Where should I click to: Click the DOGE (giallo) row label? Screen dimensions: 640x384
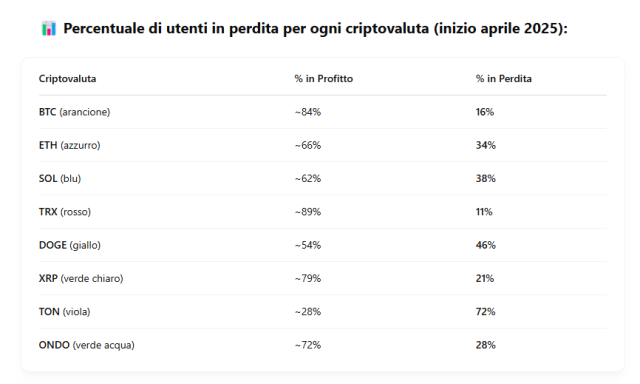70,245
